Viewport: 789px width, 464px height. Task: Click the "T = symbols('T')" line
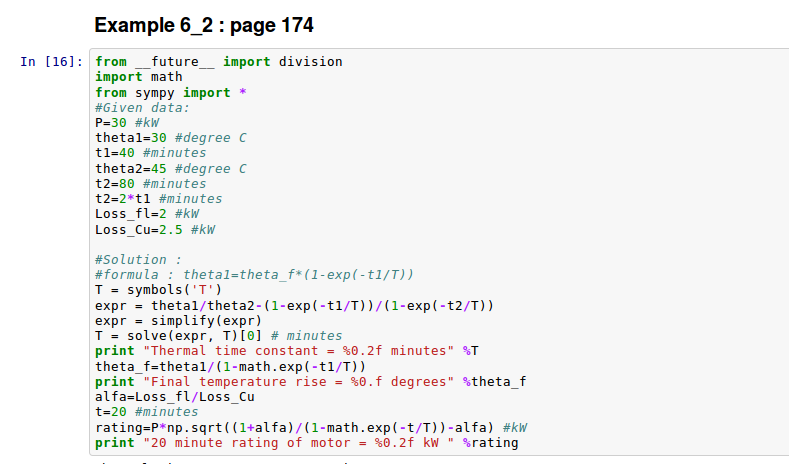point(157,290)
